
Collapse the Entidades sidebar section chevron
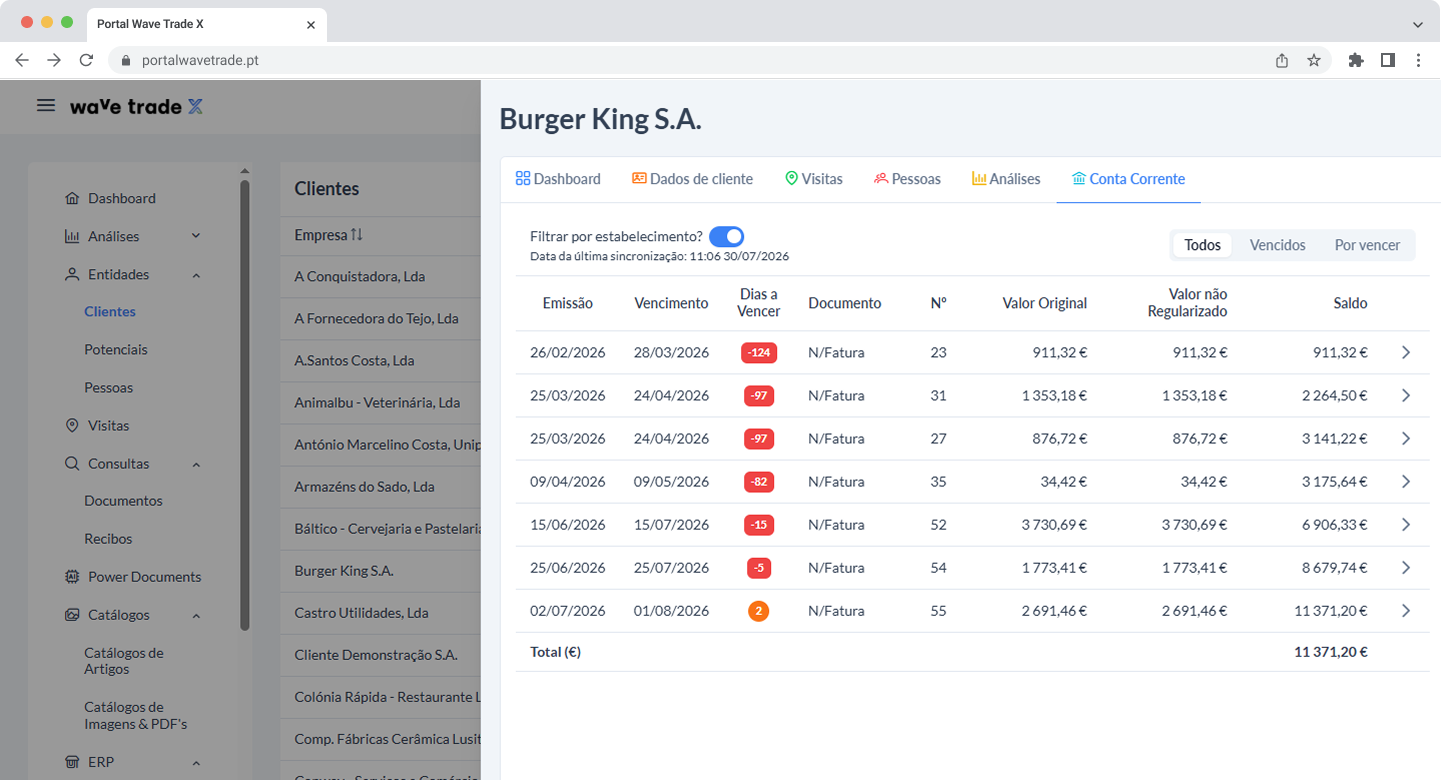click(196, 275)
